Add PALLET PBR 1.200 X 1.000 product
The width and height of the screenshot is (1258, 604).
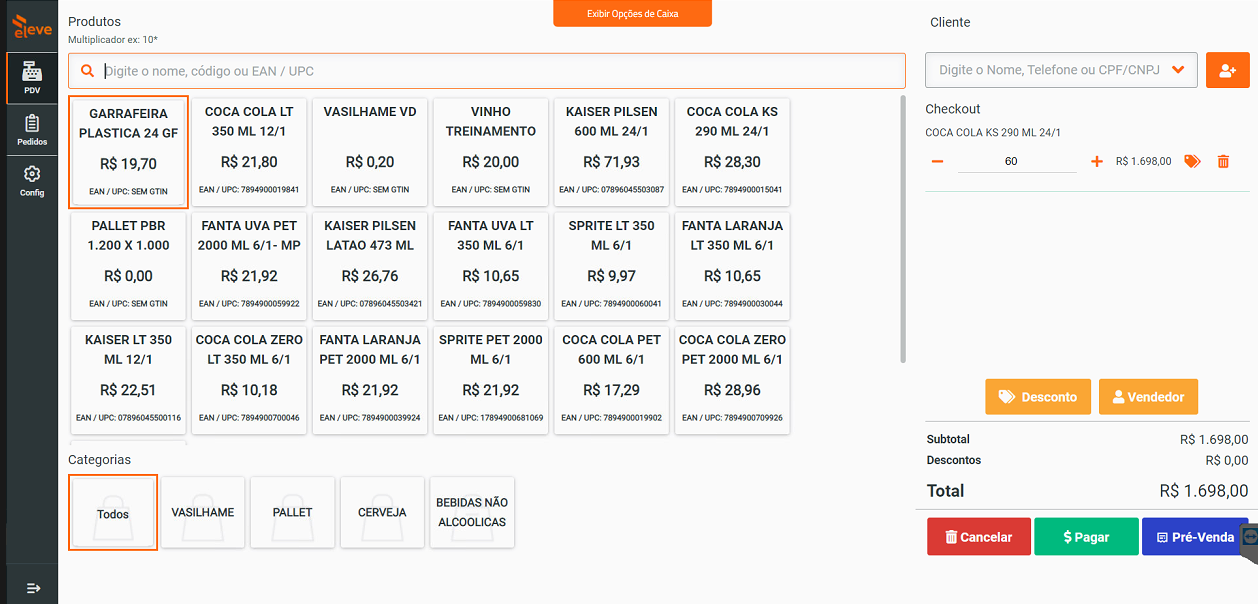[128, 265]
